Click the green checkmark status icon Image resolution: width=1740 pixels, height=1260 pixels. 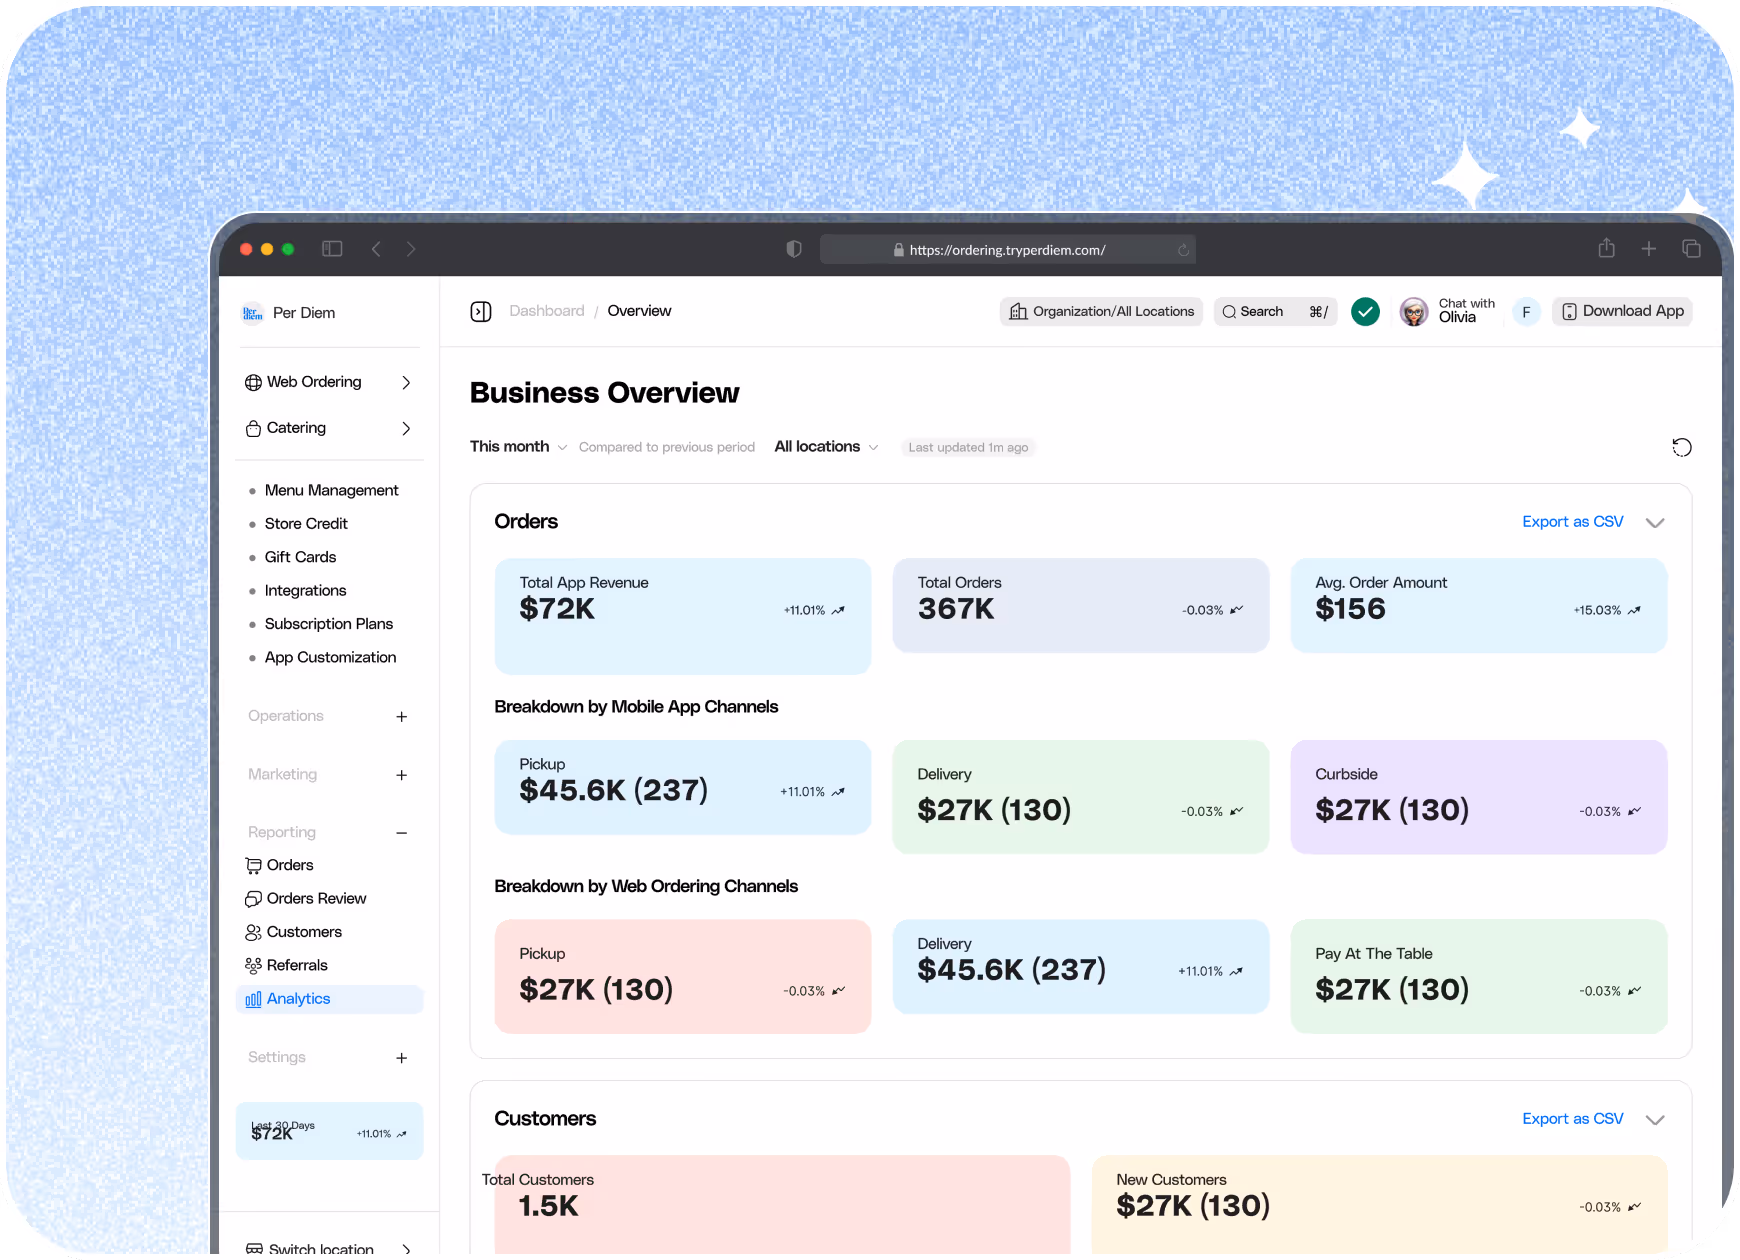pyautogui.click(x=1365, y=312)
